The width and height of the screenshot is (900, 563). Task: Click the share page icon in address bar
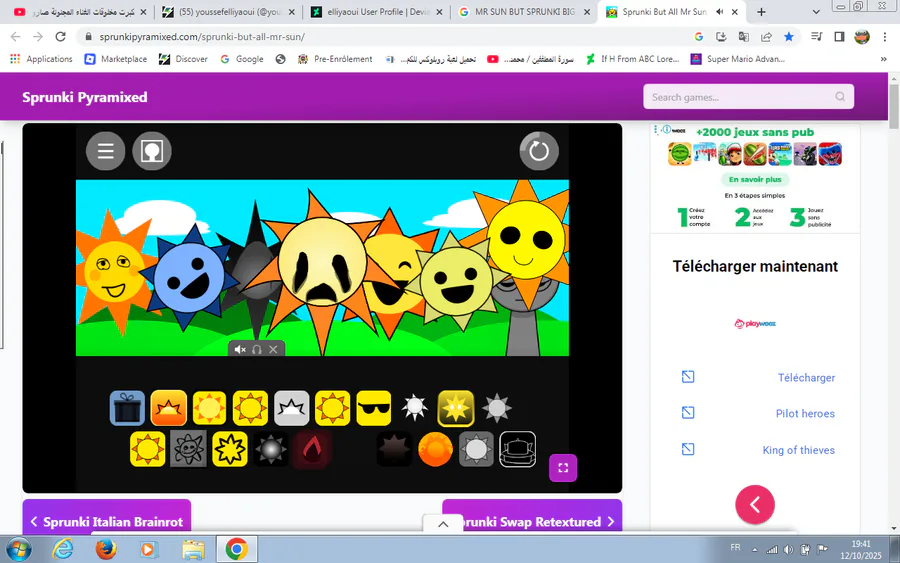(x=766, y=37)
